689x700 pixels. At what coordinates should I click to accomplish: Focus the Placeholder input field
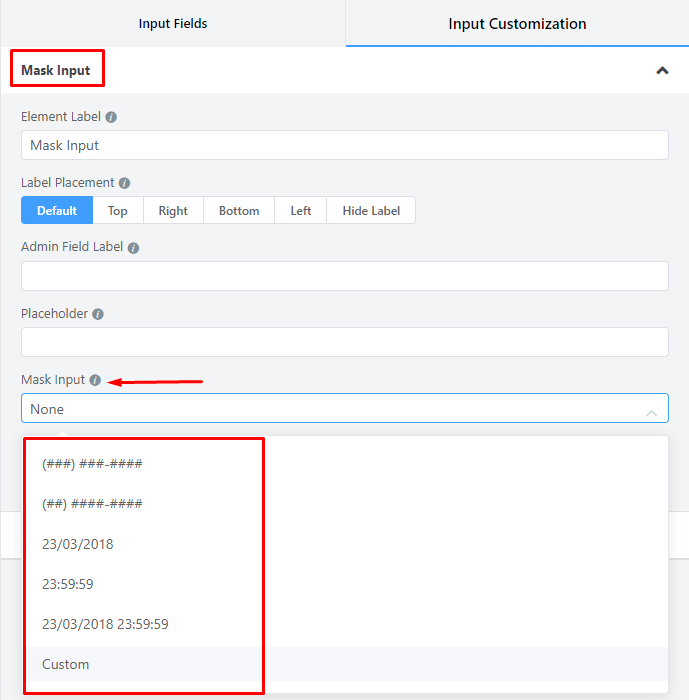(x=344, y=342)
